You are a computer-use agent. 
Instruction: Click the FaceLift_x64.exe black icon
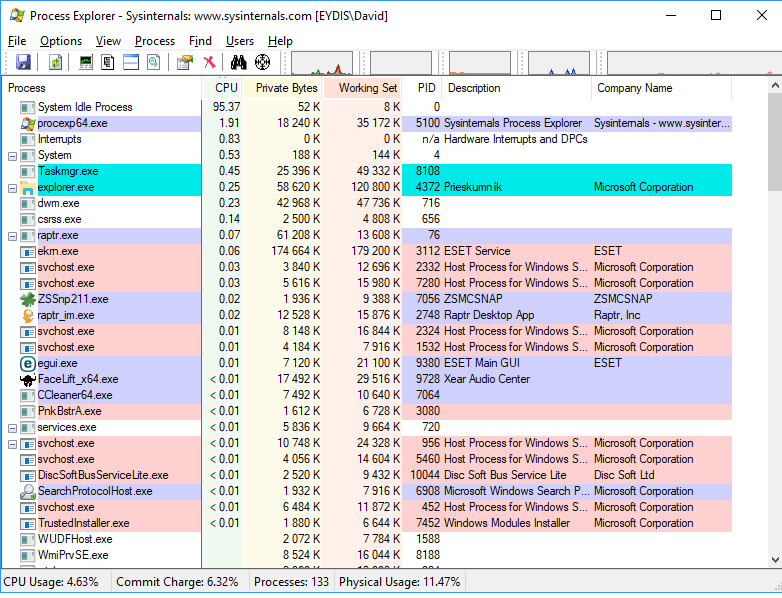click(28, 380)
